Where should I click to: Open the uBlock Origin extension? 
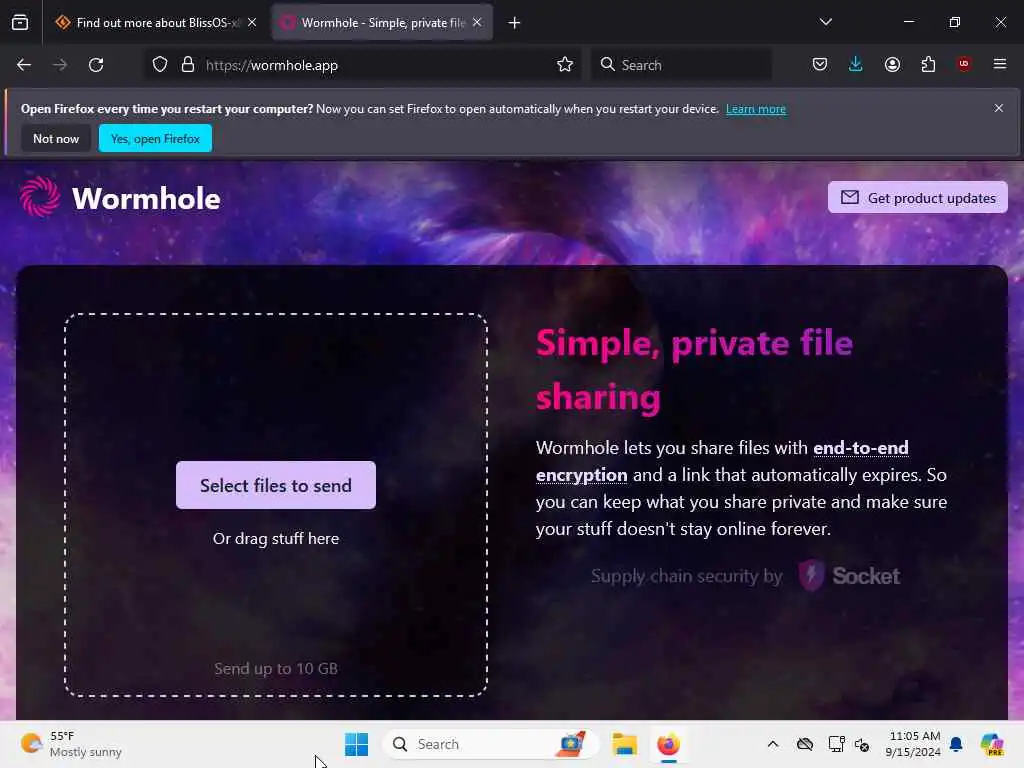click(x=964, y=64)
